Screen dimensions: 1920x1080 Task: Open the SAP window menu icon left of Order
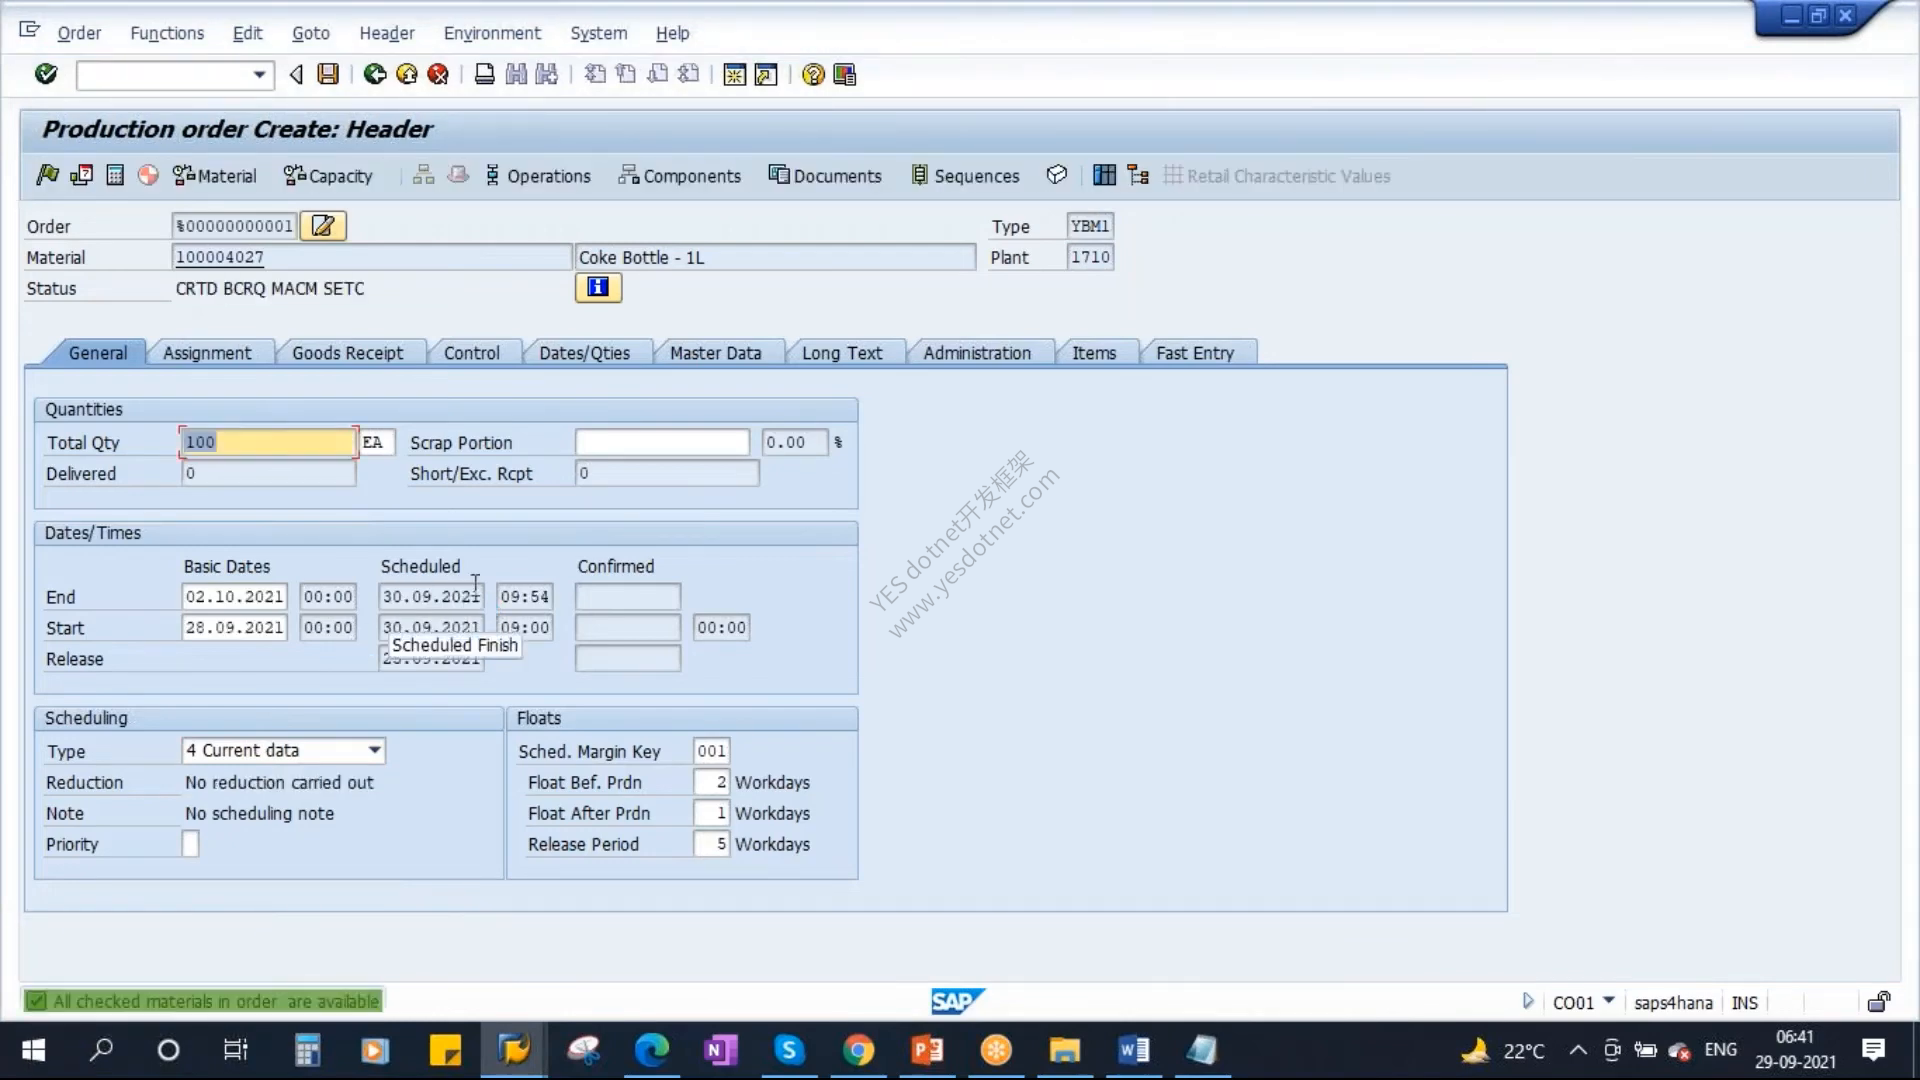pyautogui.click(x=29, y=30)
